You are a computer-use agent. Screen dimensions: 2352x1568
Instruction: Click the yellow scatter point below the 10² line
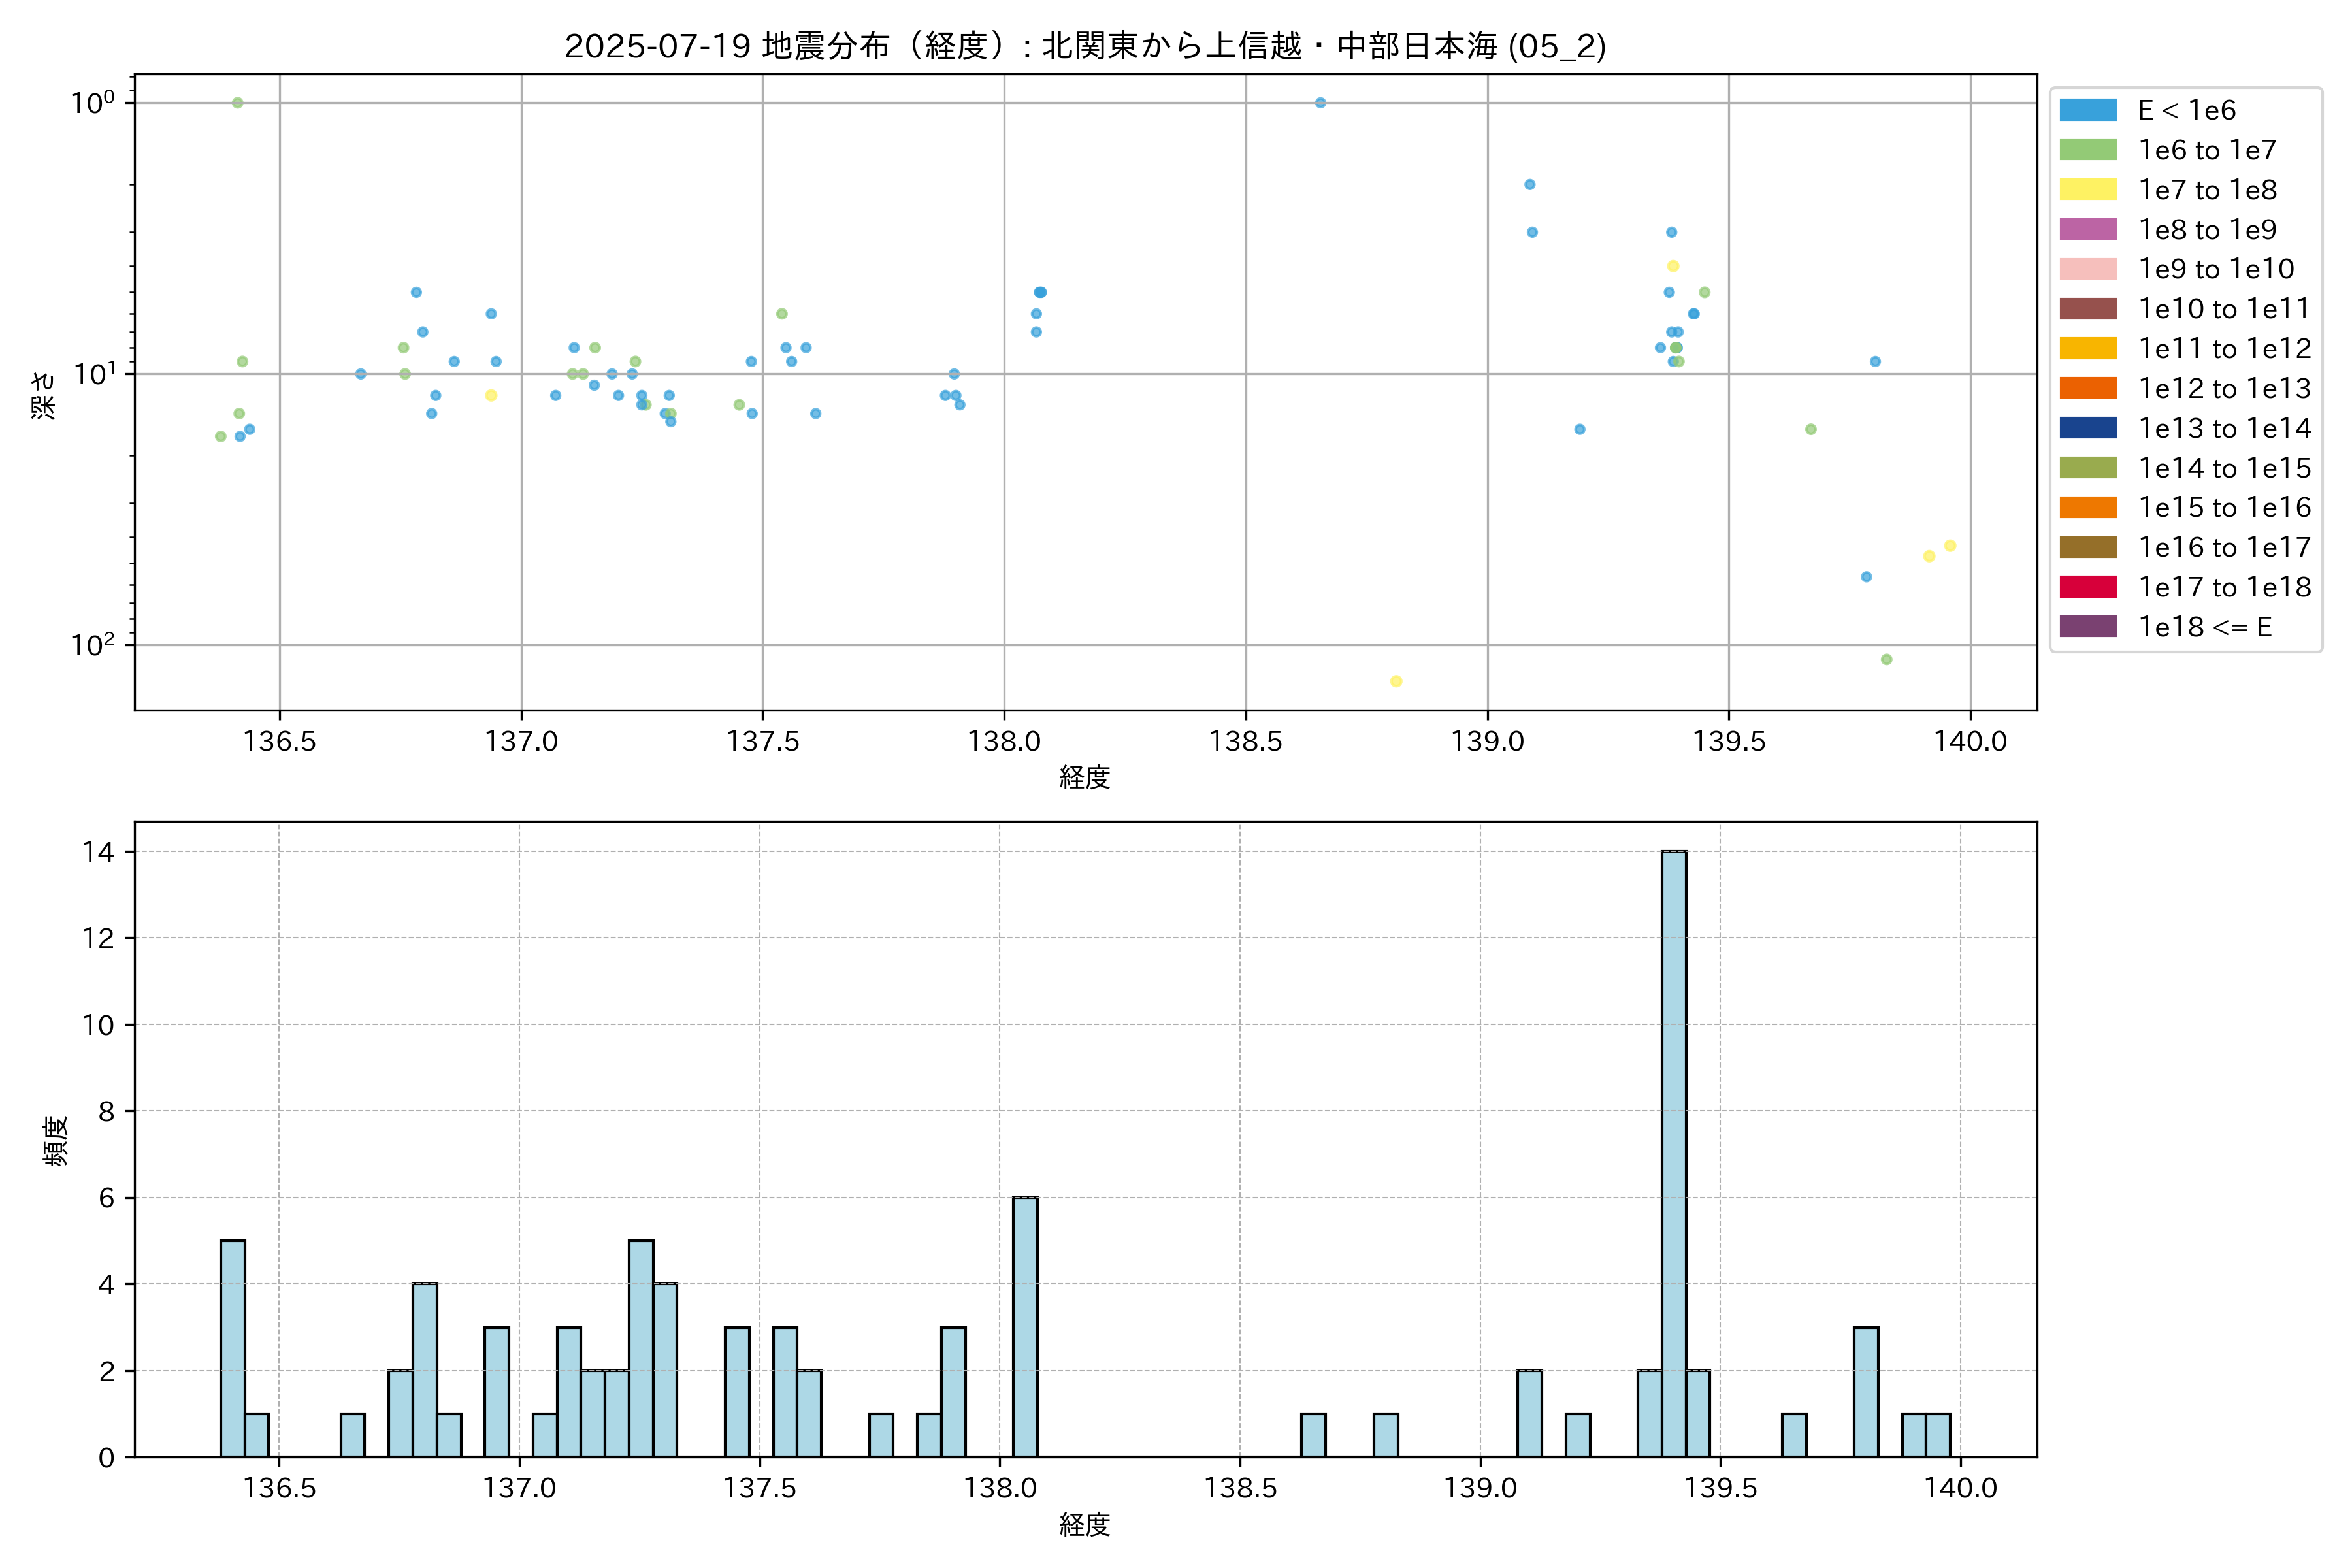pos(1396,681)
